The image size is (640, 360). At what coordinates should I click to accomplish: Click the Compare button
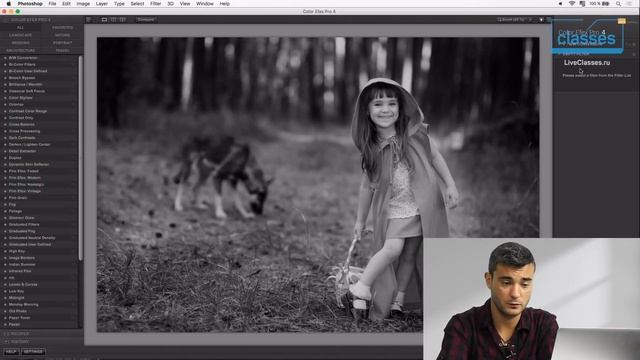pos(146,19)
